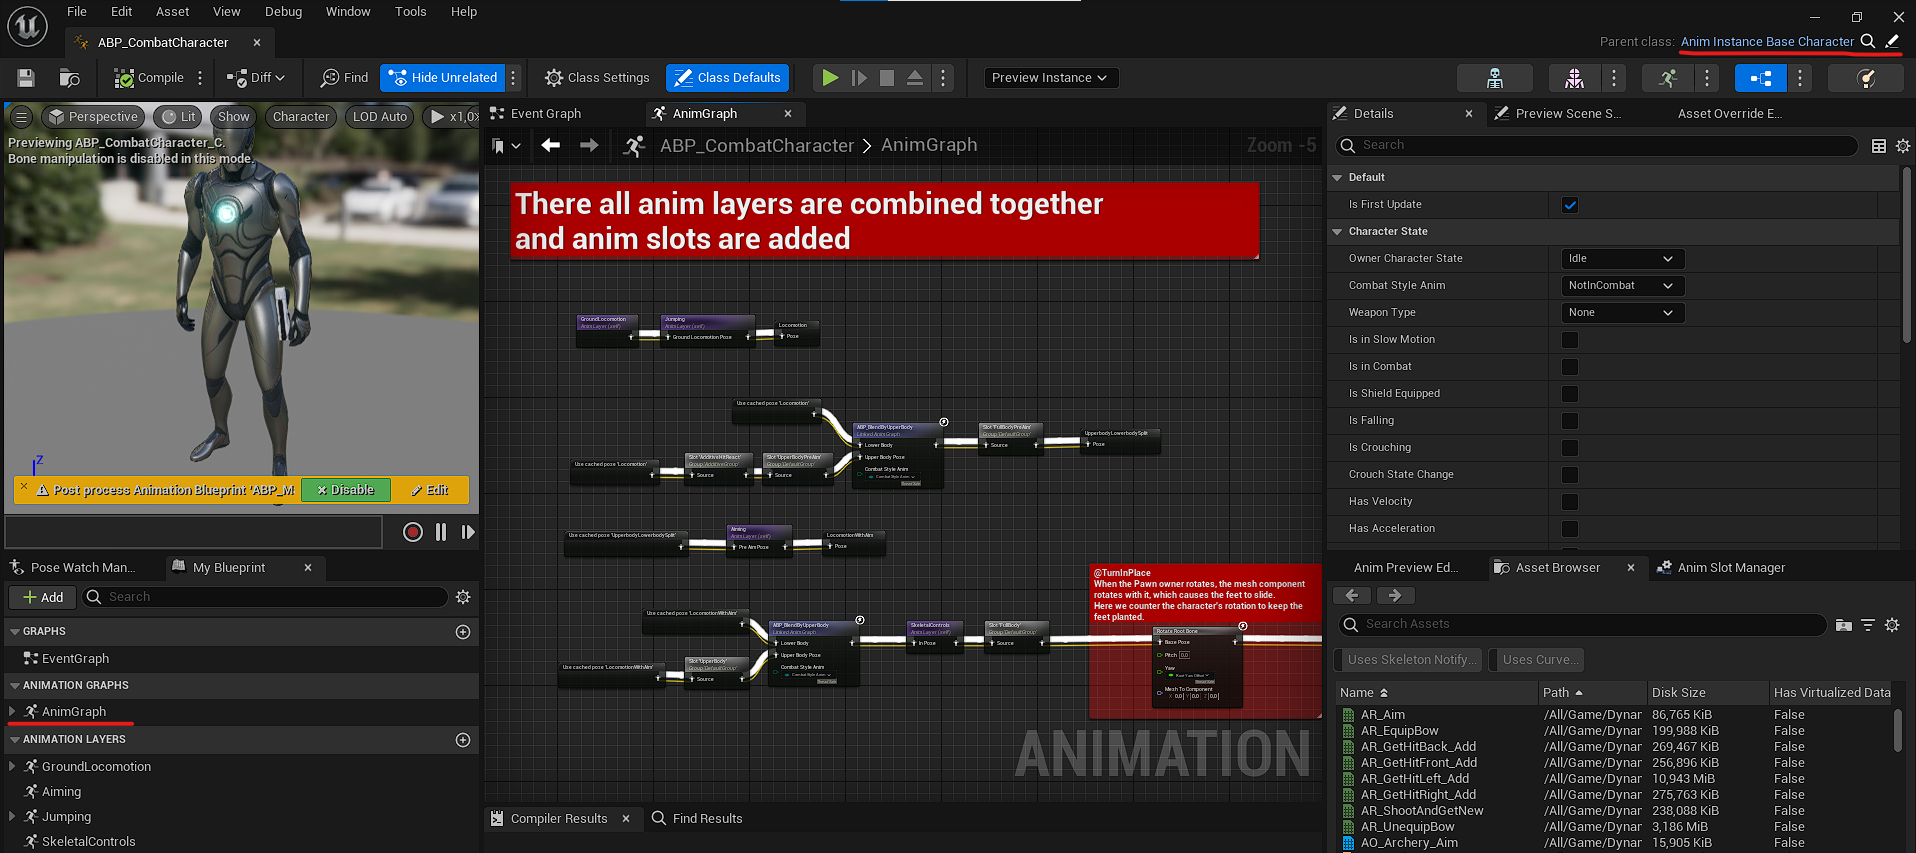Open the Weapon Type dropdown
1916x853 pixels.
click(x=1622, y=313)
